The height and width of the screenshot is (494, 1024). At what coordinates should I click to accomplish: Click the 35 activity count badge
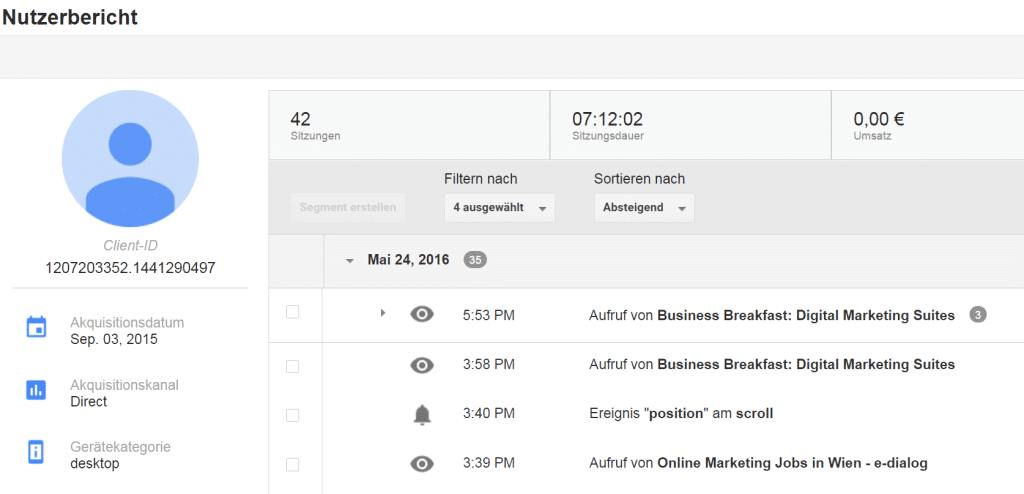(475, 260)
